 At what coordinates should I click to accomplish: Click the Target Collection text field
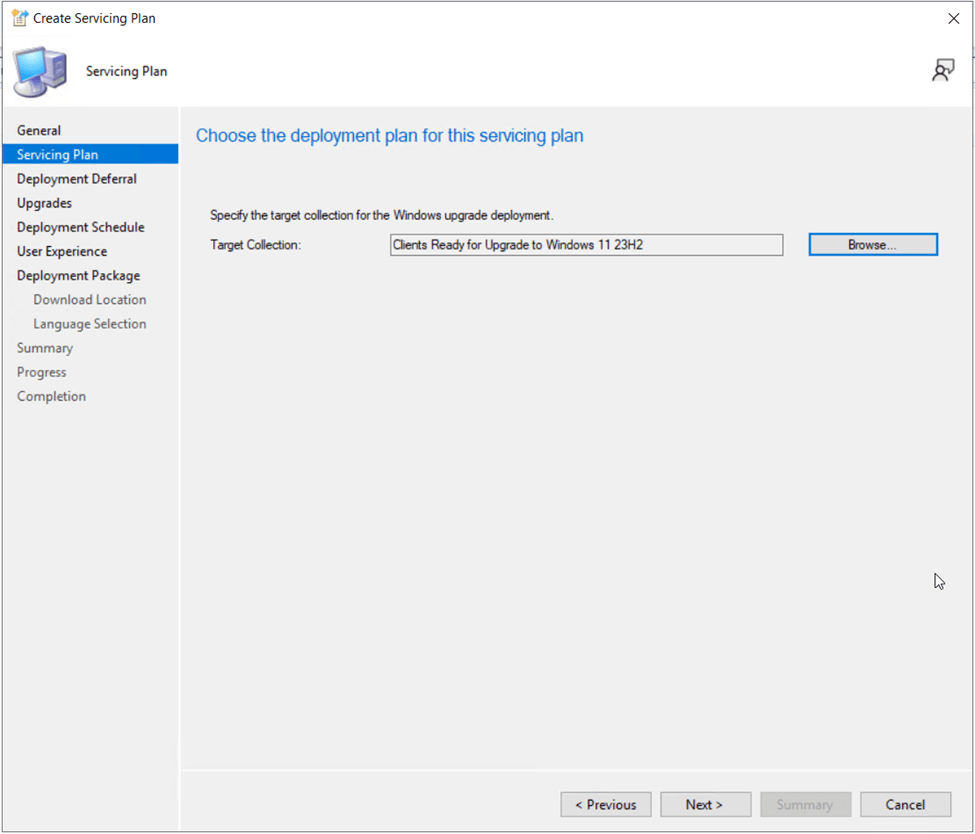point(586,245)
